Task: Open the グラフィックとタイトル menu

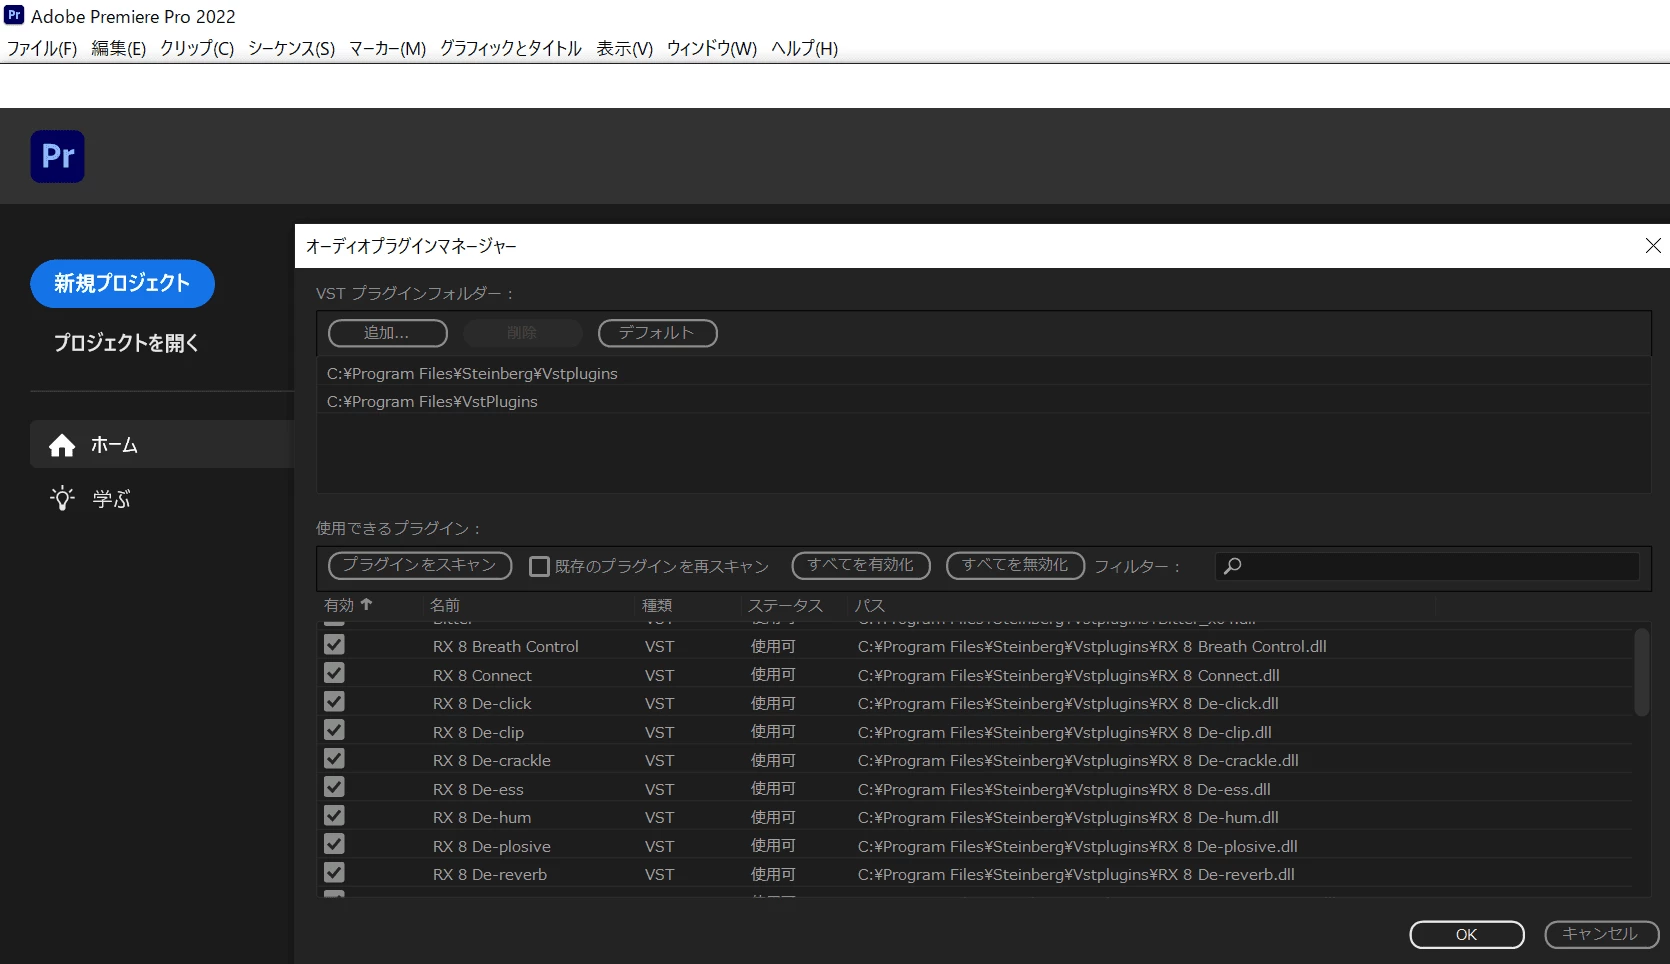Action: click(510, 48)
